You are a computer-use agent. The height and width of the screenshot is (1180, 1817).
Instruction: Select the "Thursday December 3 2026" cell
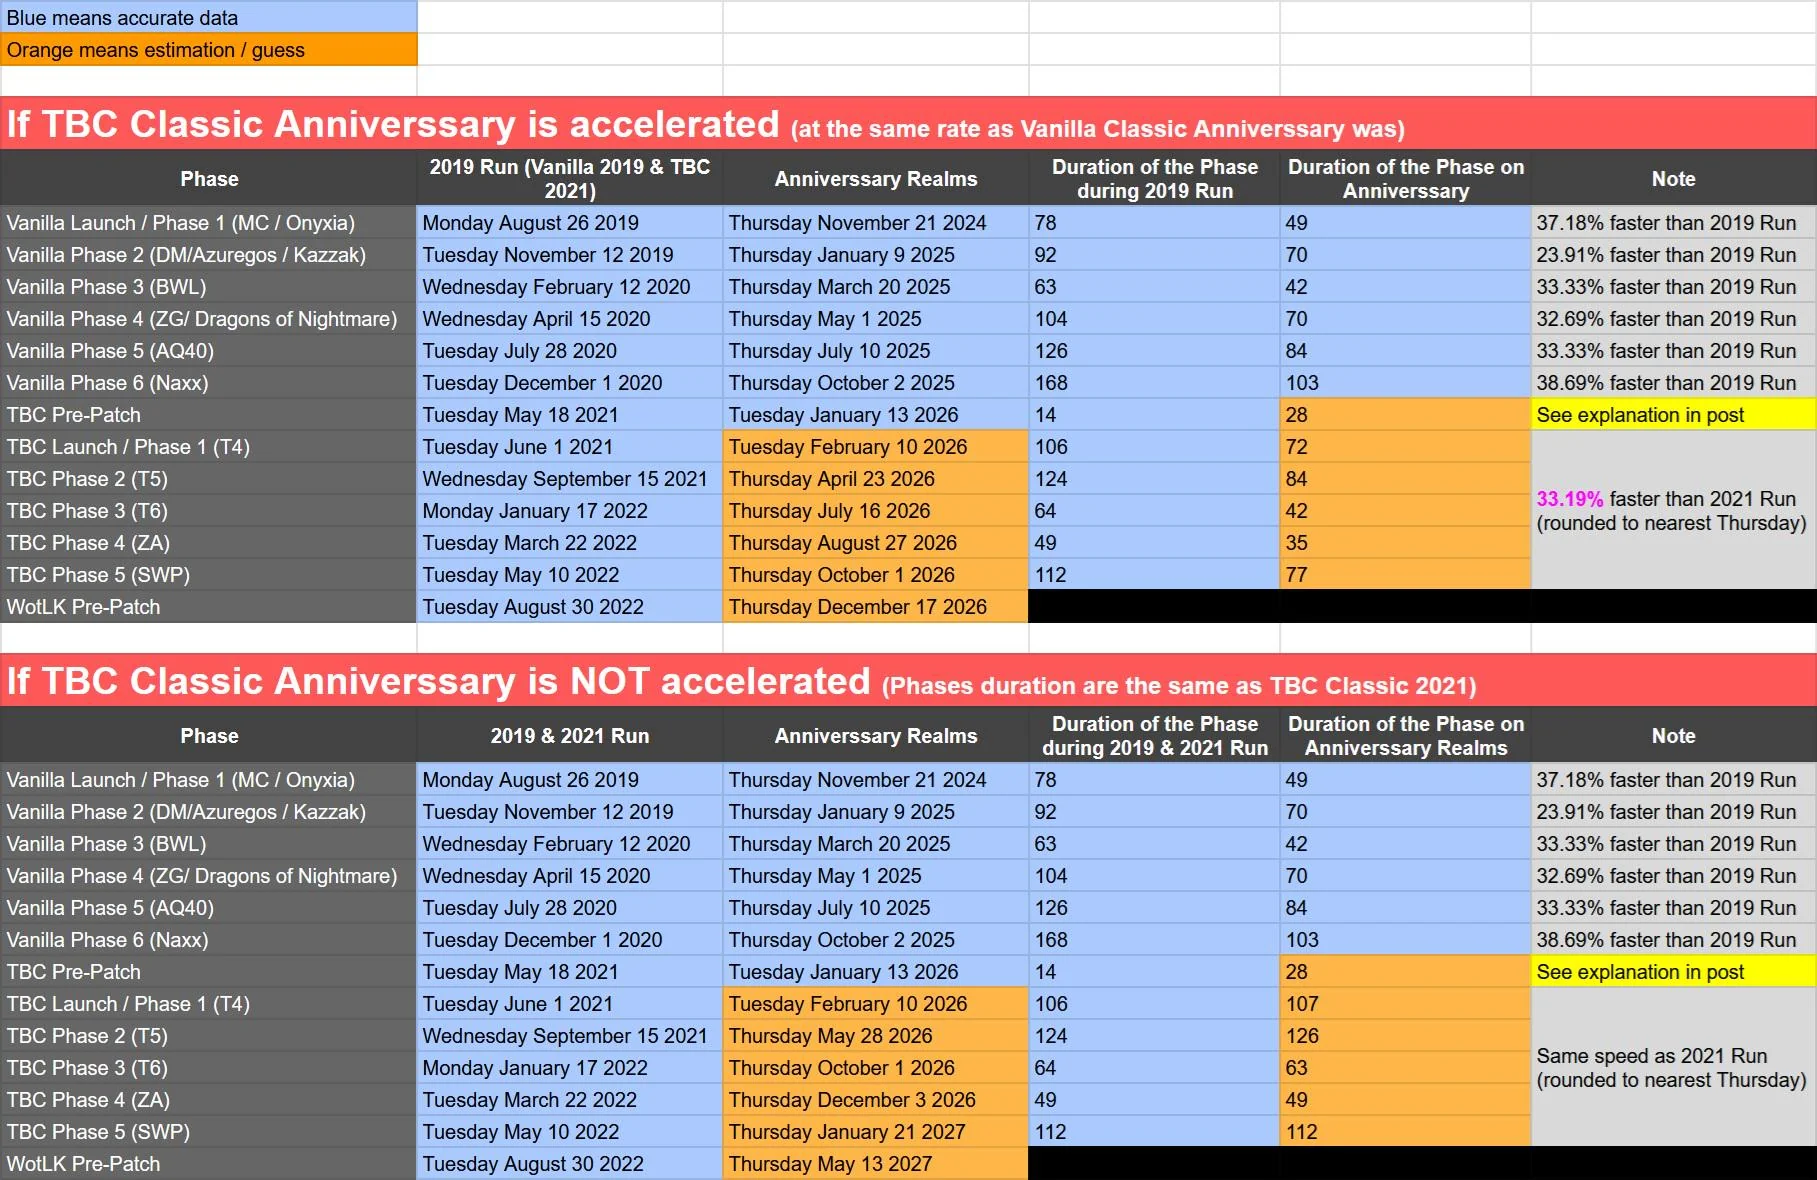click(x=874, y=1100)
